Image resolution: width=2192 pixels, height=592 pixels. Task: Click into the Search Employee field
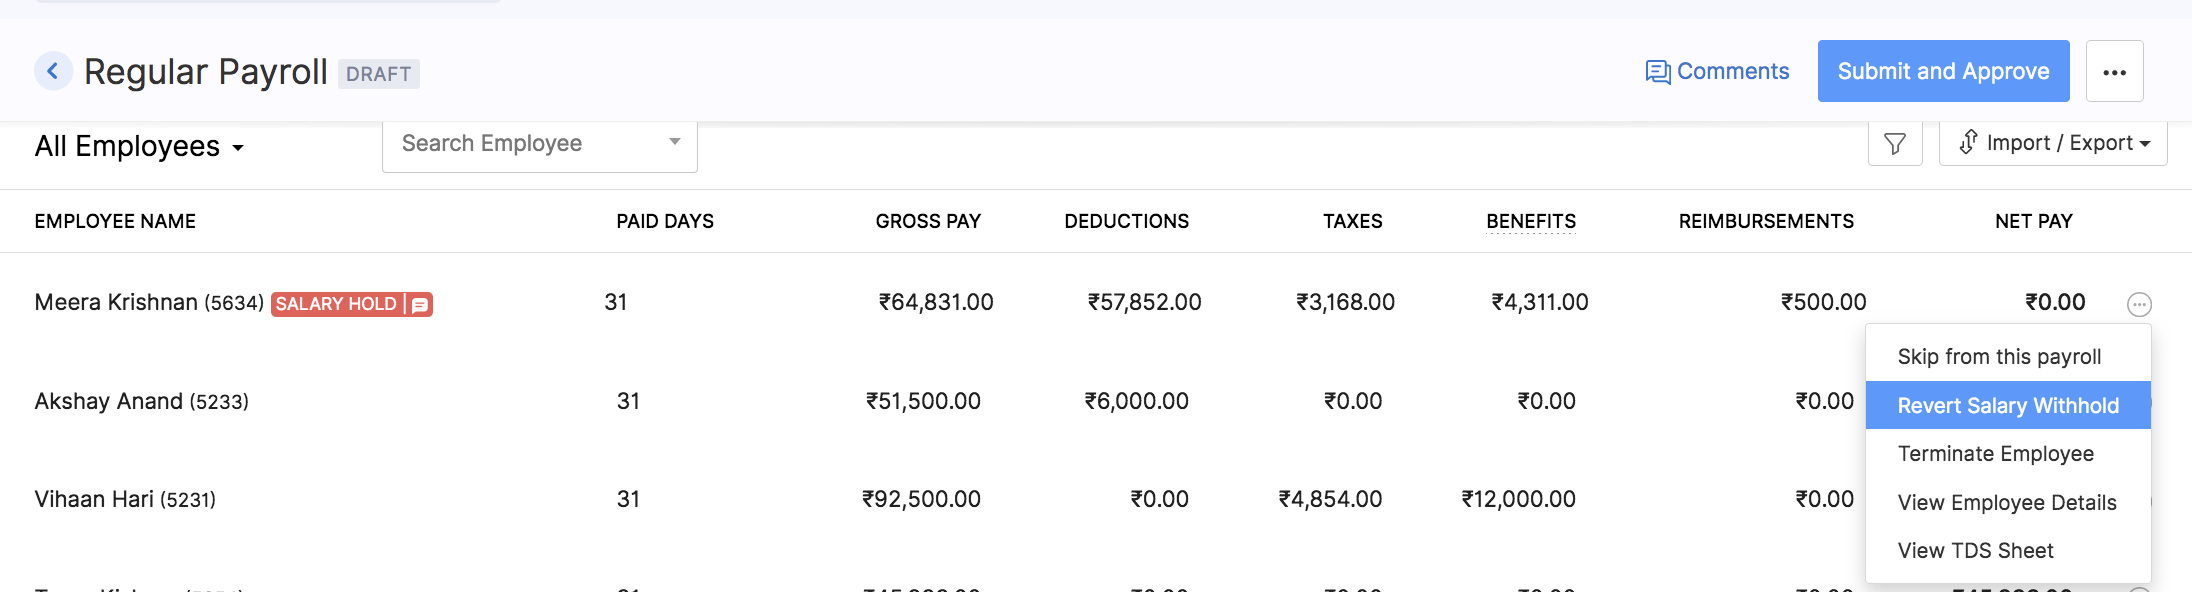pyautogui.click(x=520, y=142)
